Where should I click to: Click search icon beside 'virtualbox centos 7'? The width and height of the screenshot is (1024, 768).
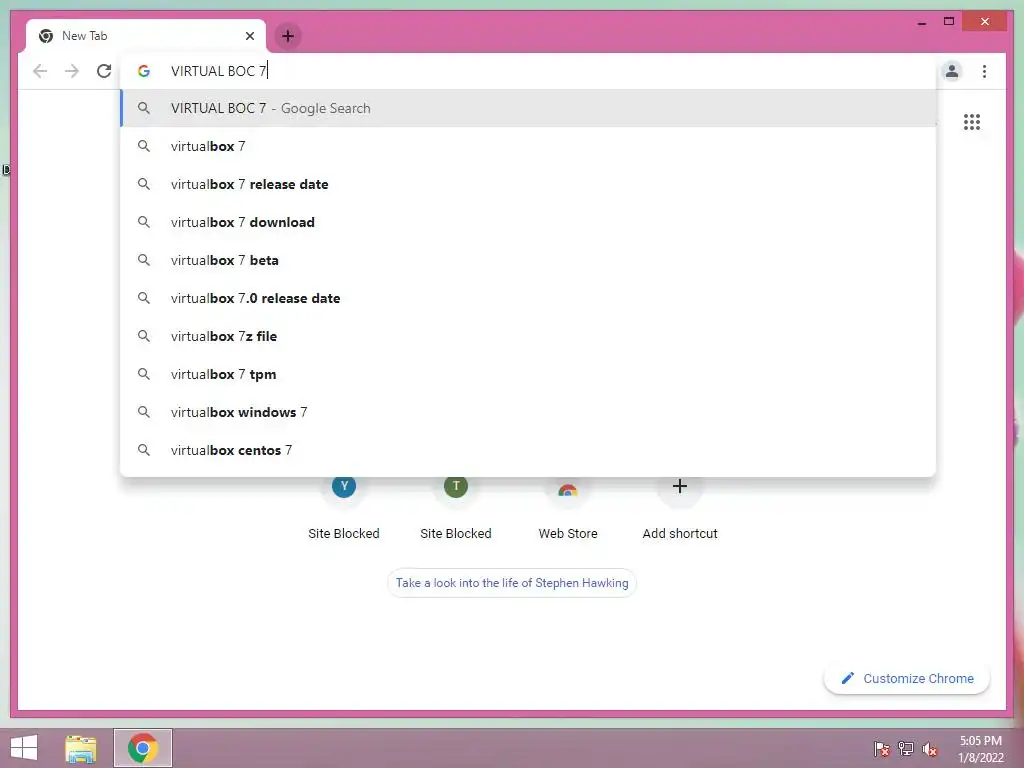(x=144, y=450)
